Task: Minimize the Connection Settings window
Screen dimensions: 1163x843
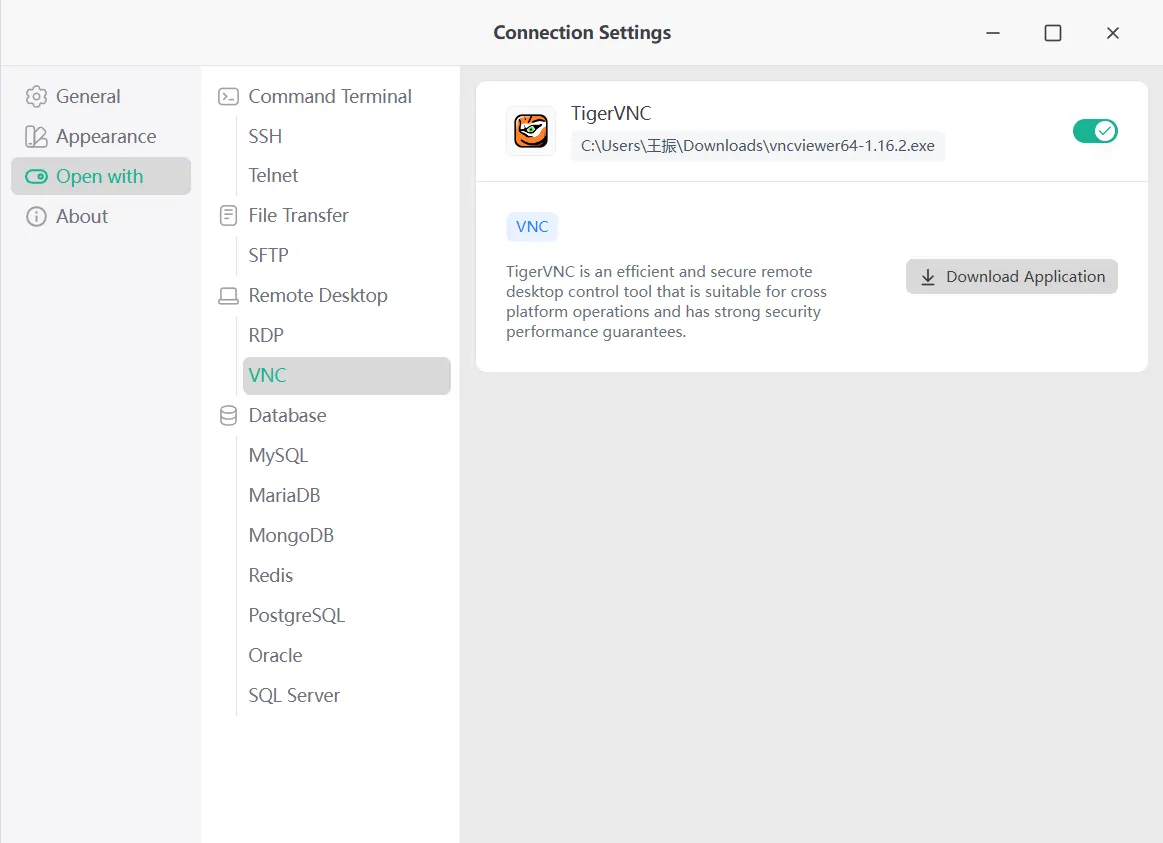Action: tap(993, 33)
